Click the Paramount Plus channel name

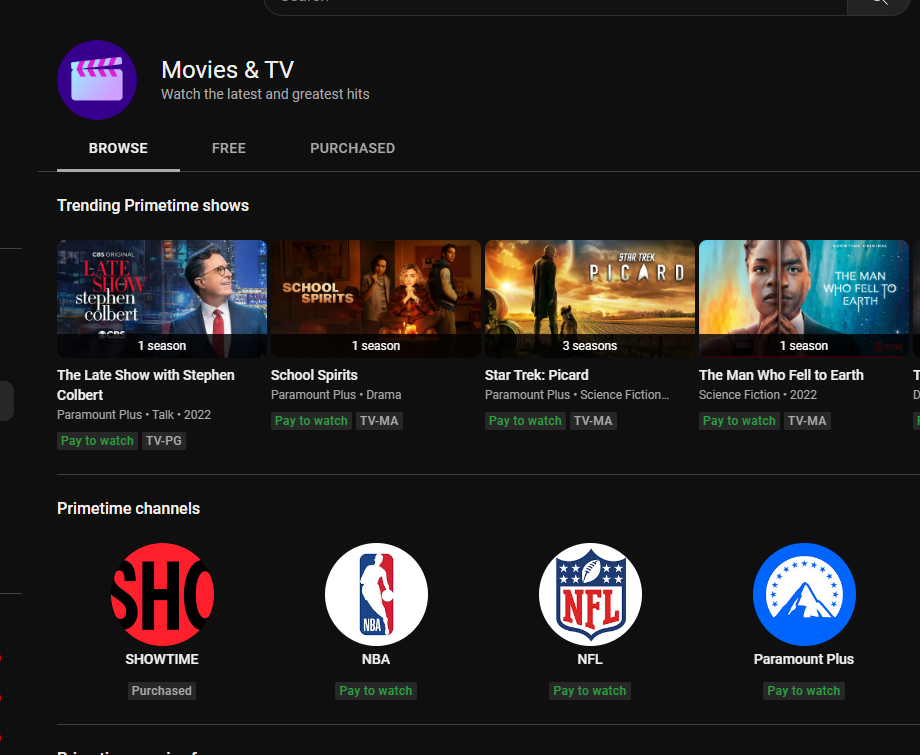coord(804,659)
